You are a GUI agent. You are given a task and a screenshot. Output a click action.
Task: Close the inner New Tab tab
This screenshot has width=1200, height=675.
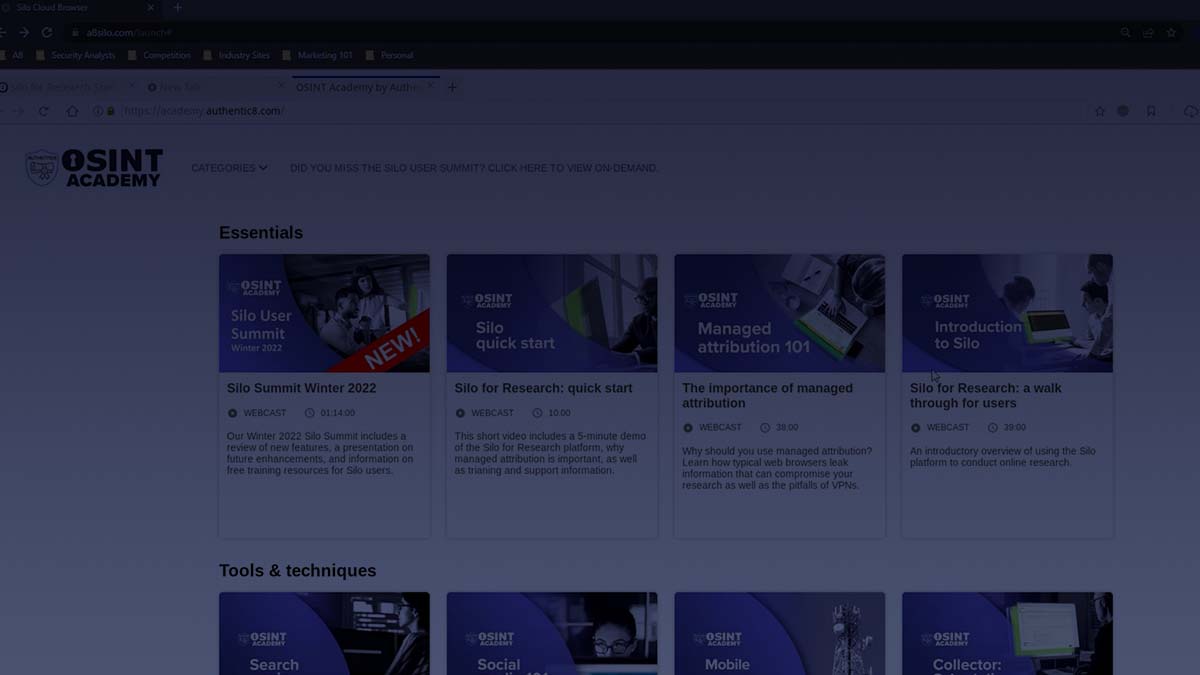pyautogui.click(x=280, y=87)
